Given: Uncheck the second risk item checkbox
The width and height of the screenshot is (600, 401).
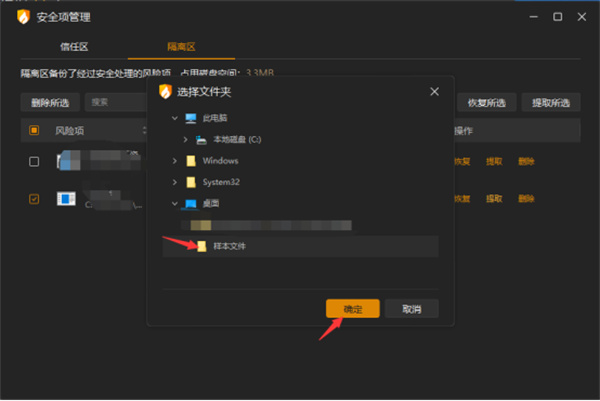Looking at the screenshot, I should tap(34, 199).
